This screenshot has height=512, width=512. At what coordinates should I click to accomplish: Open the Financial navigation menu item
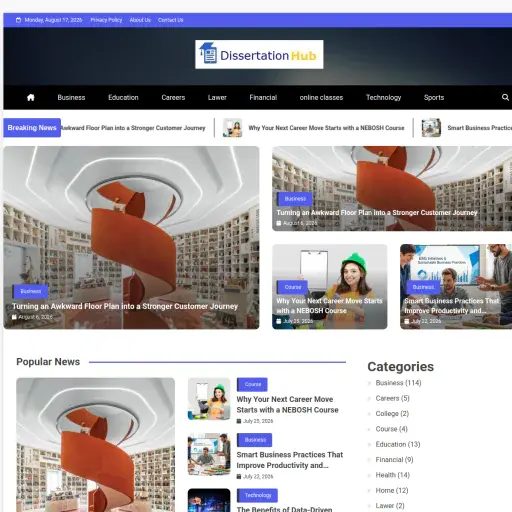263,98
